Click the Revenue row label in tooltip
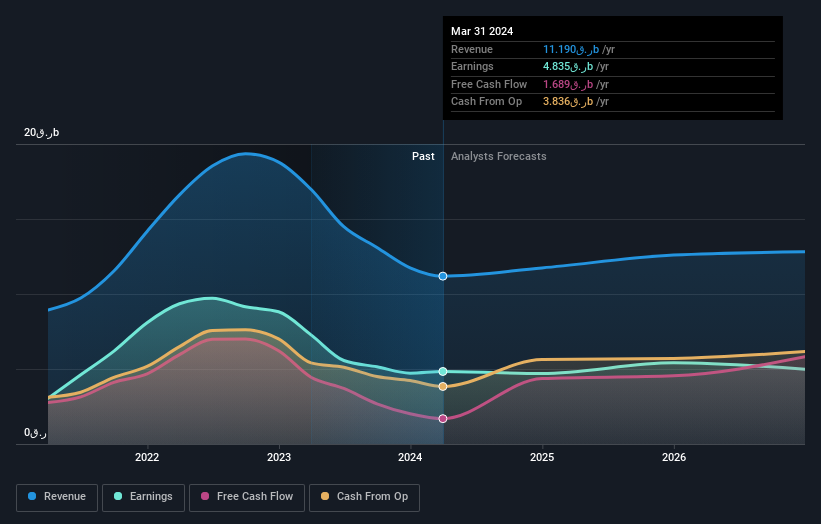Screen dimensions: 821x524 coord(472,49)
